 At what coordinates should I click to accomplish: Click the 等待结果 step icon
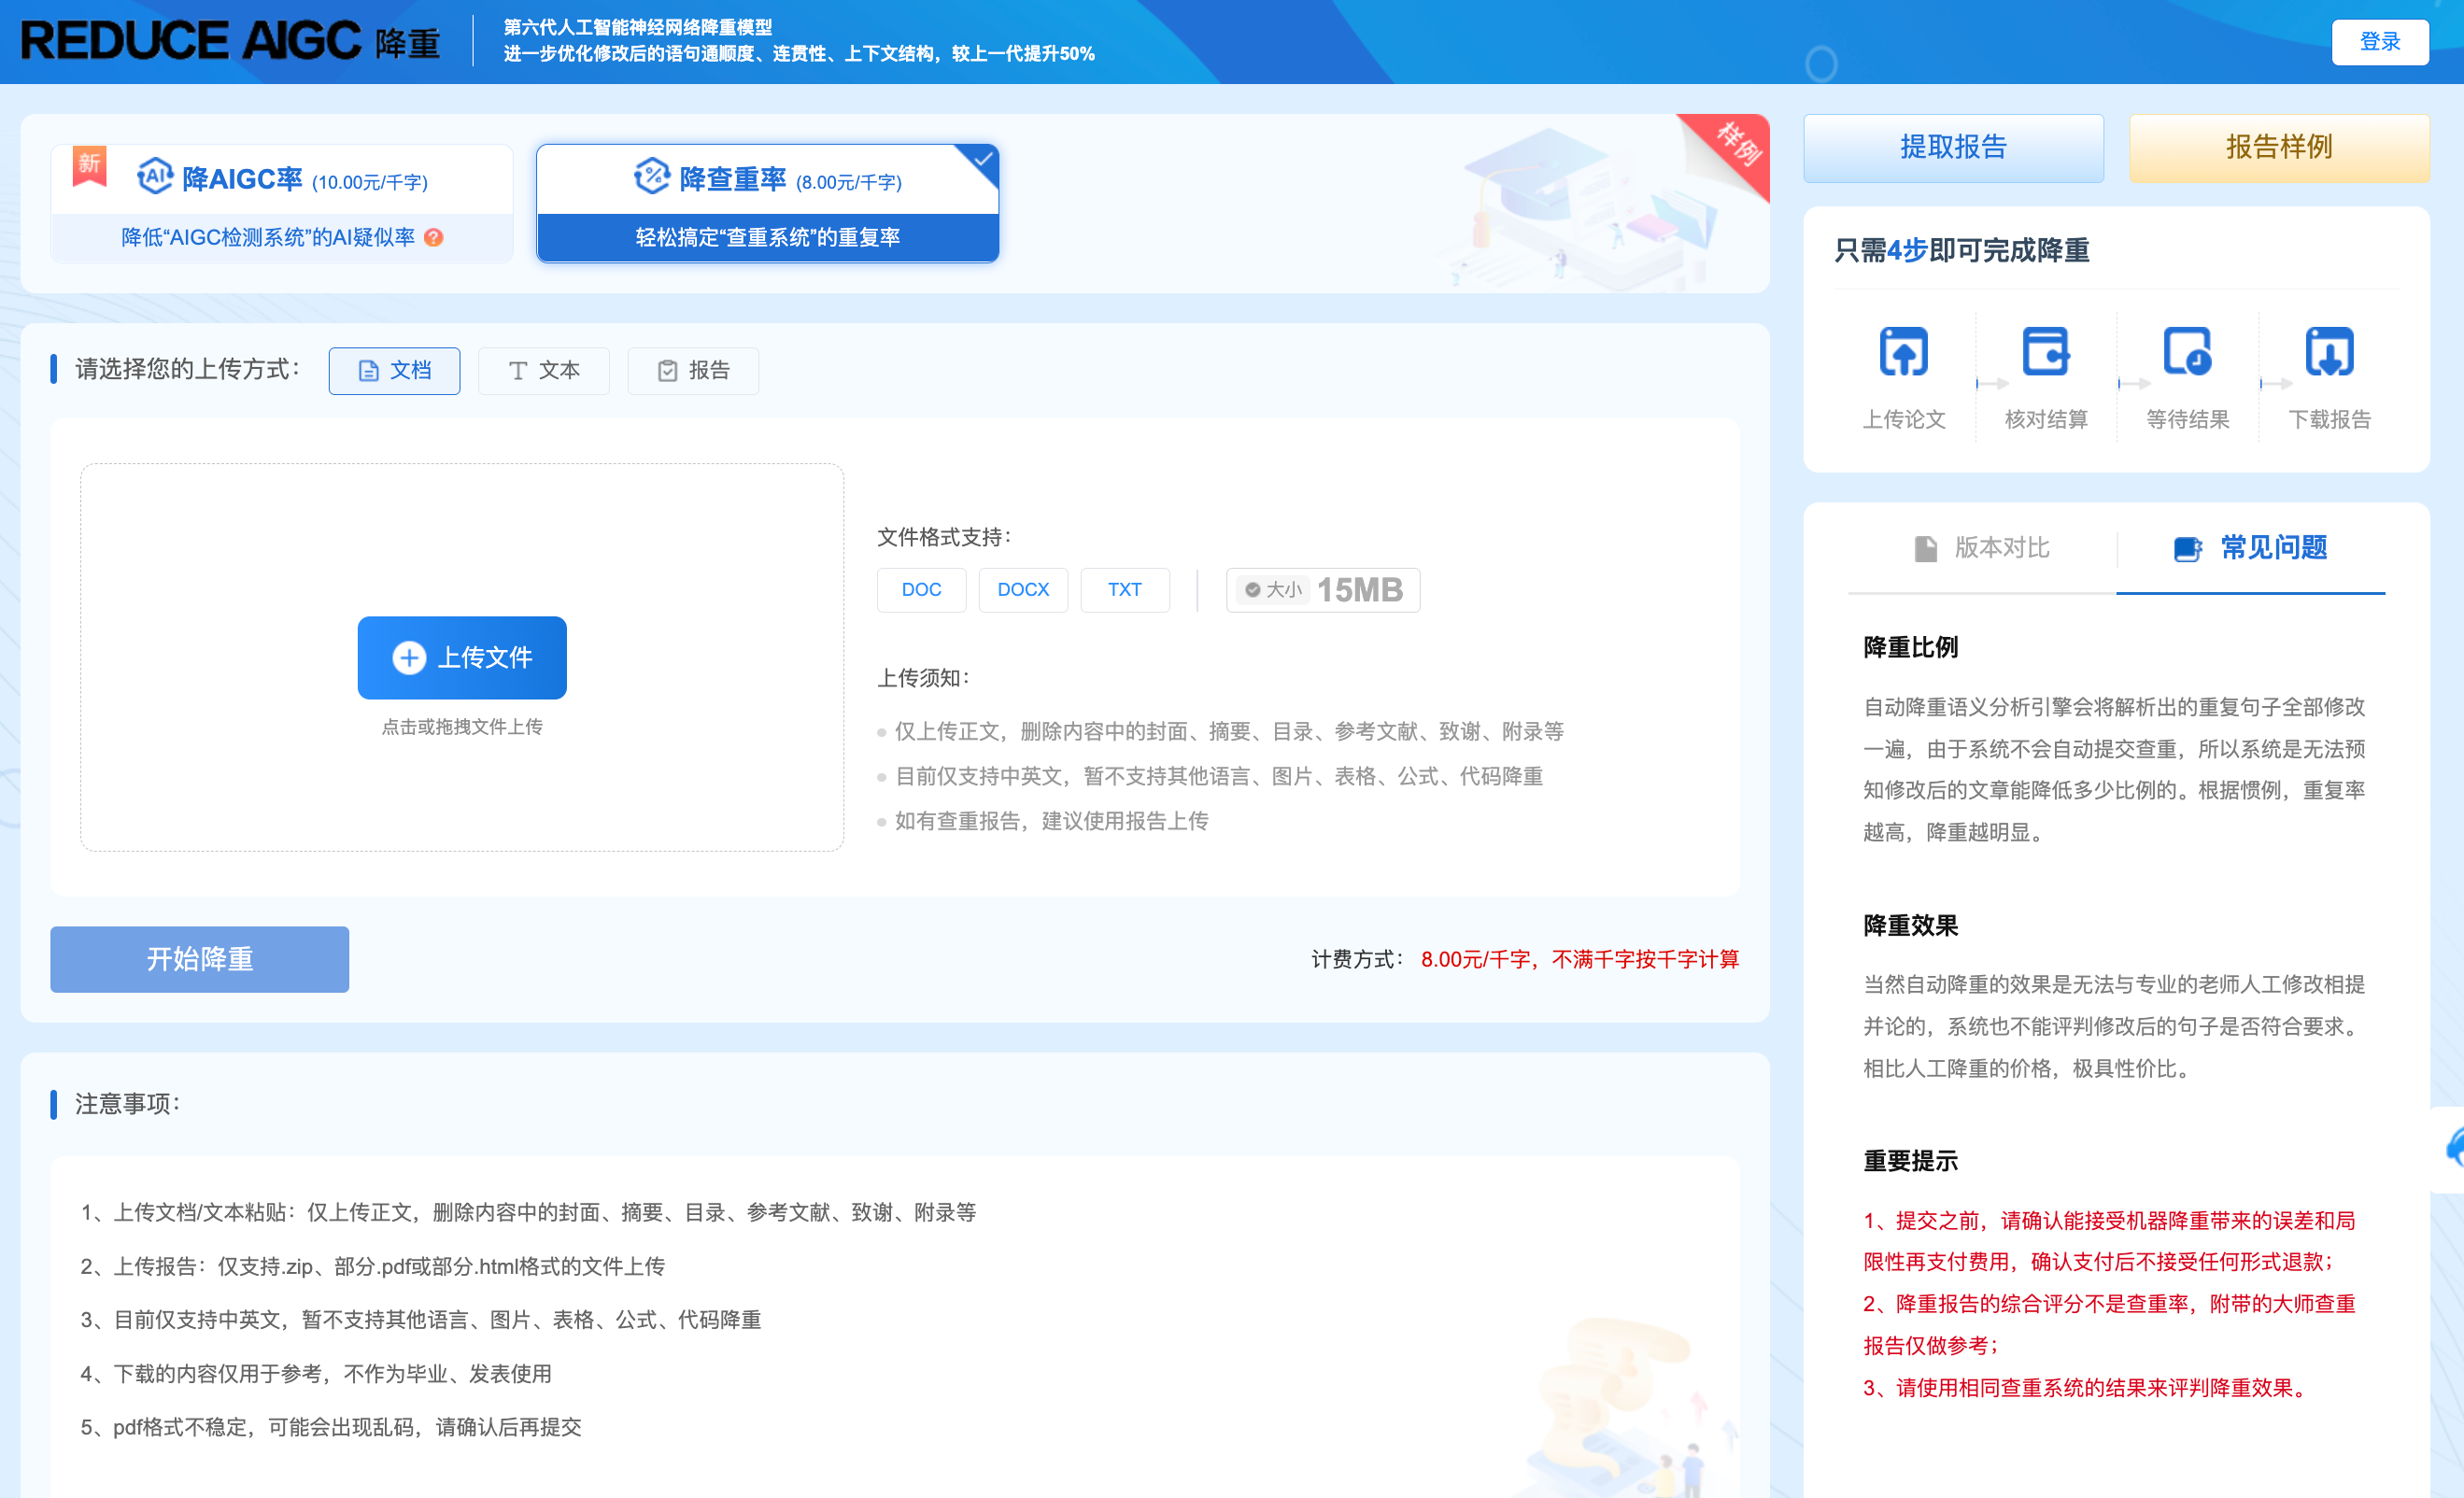pos(2187,352)
